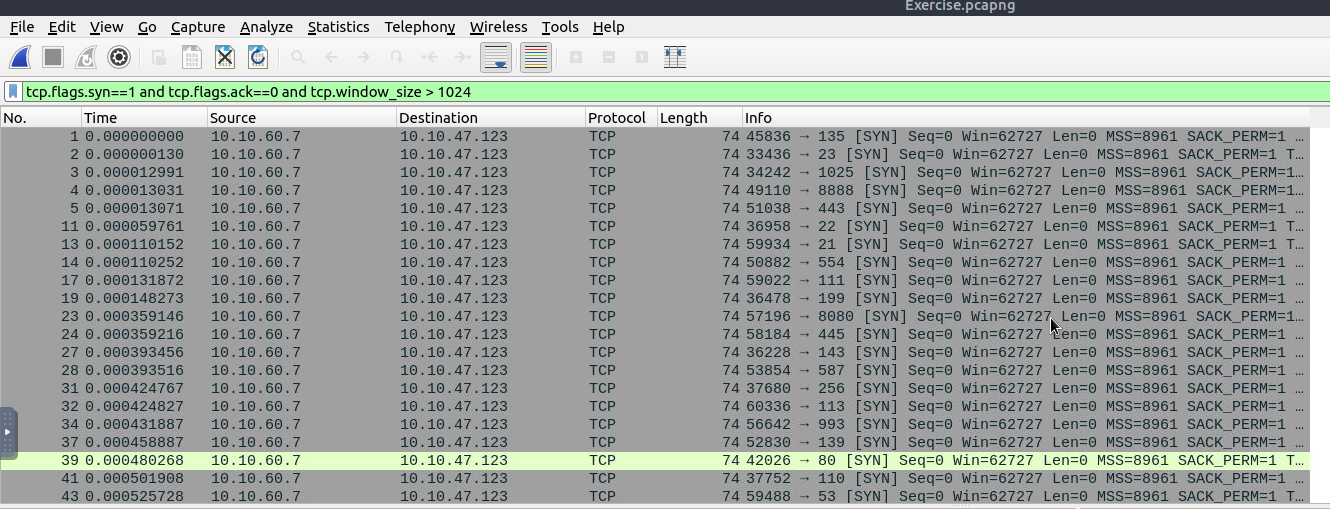Go back in packet history
The height and width of the screenshot is (509, 1330).
click(x=331, y=58)
